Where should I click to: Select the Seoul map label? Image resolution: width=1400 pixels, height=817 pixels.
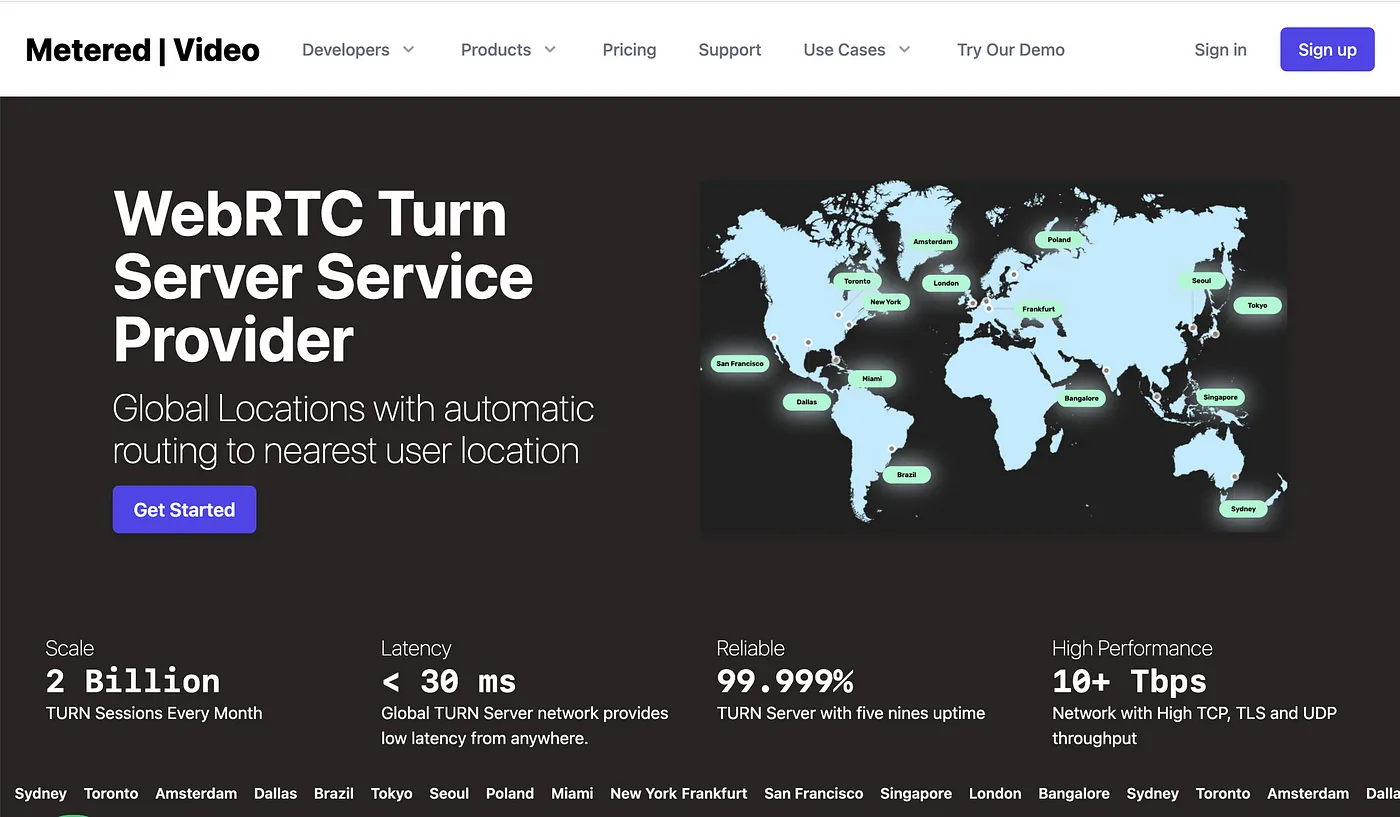[1201, 281]
